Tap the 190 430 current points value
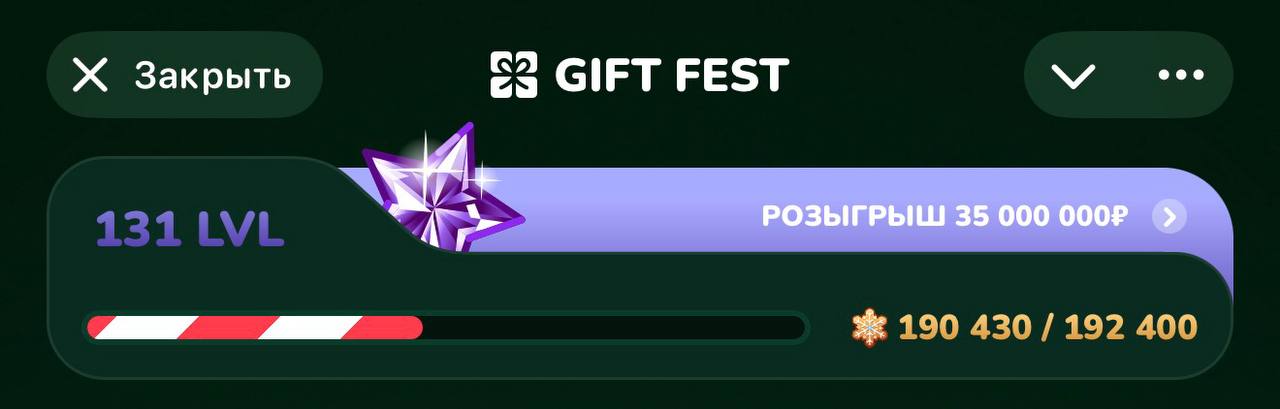 (965, 327)
